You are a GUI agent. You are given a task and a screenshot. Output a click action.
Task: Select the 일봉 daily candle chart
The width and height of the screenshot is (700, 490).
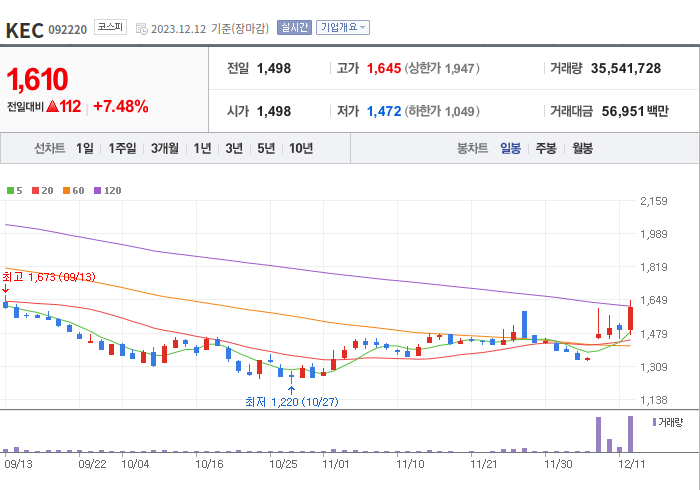click(510, 148)
